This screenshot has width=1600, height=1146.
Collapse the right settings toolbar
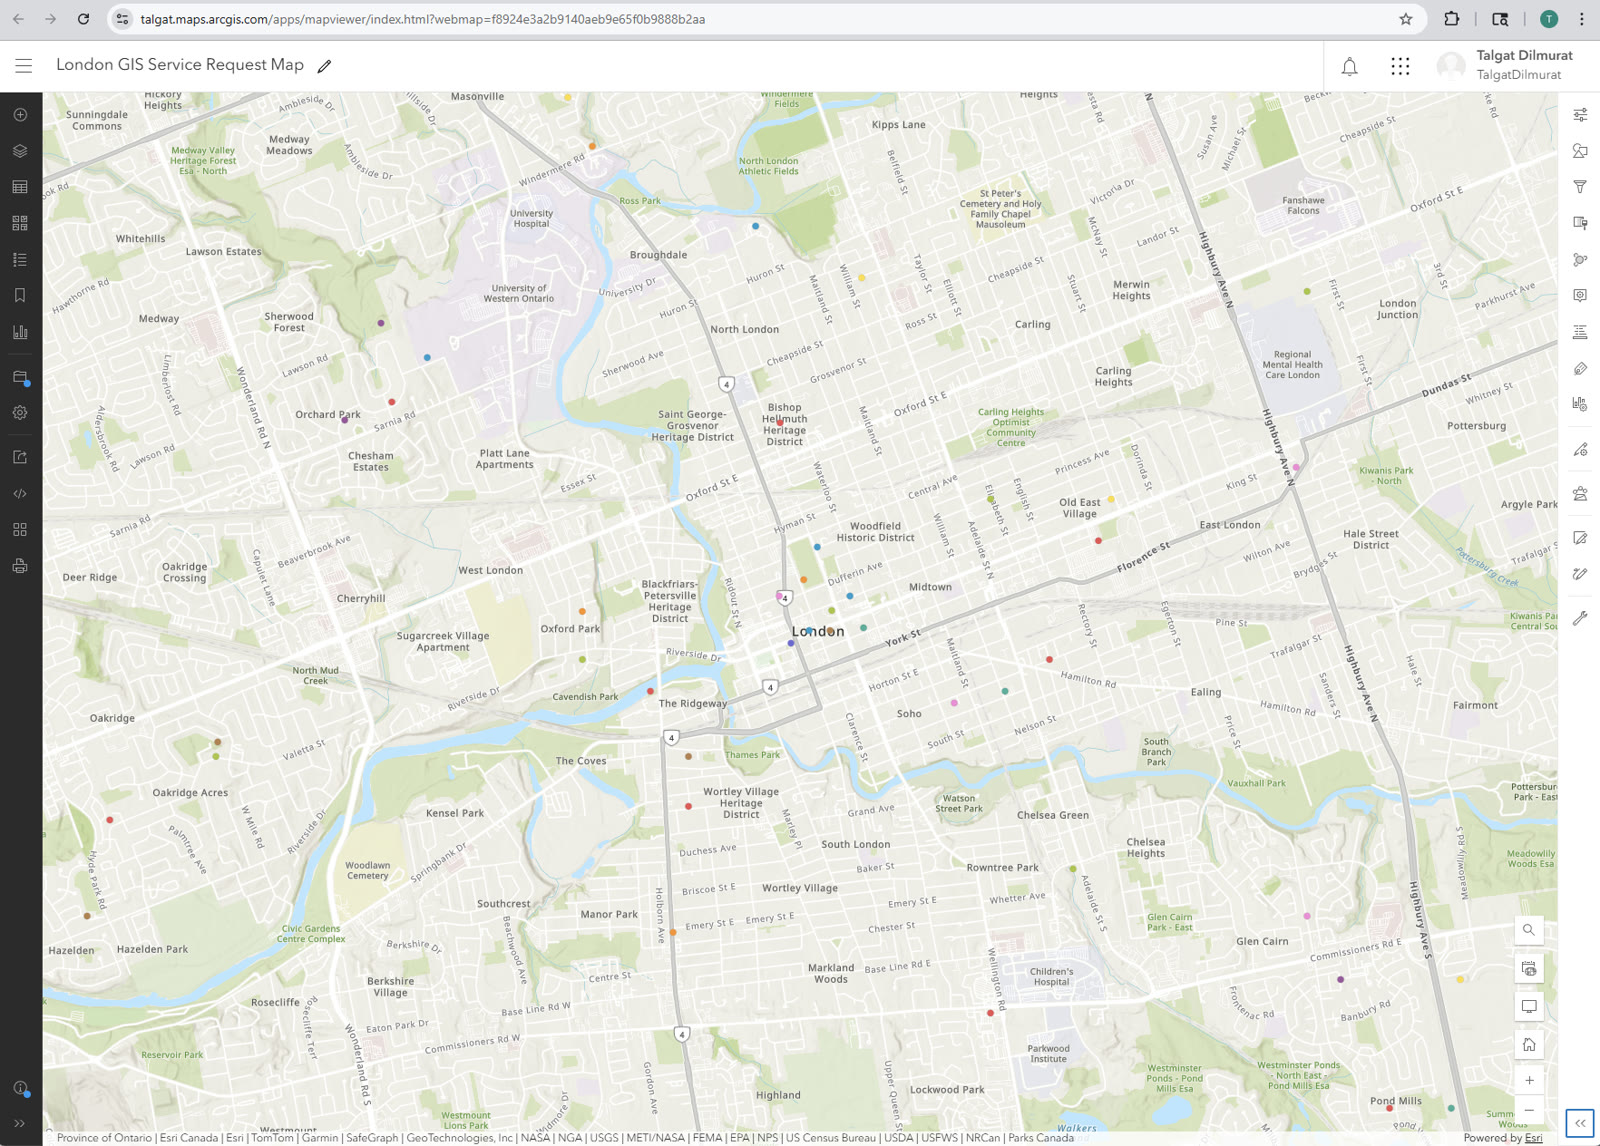1580,1123
